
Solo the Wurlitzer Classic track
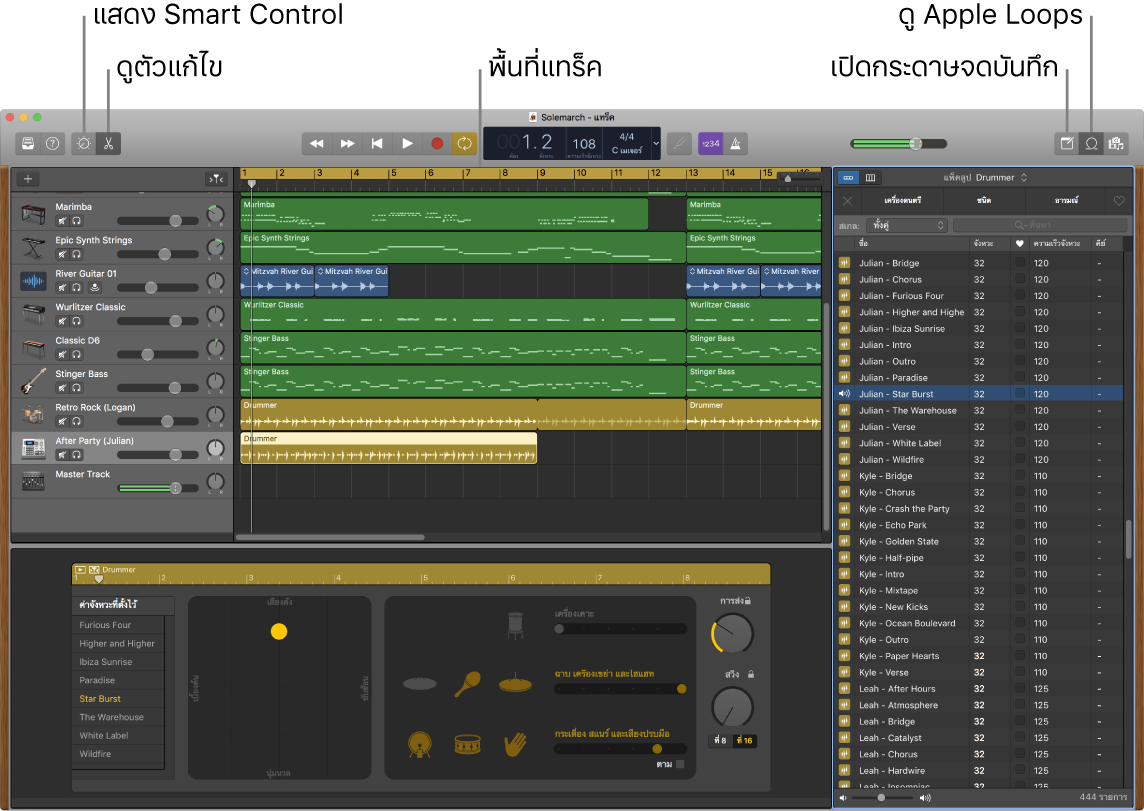click(x=76, y=321)
